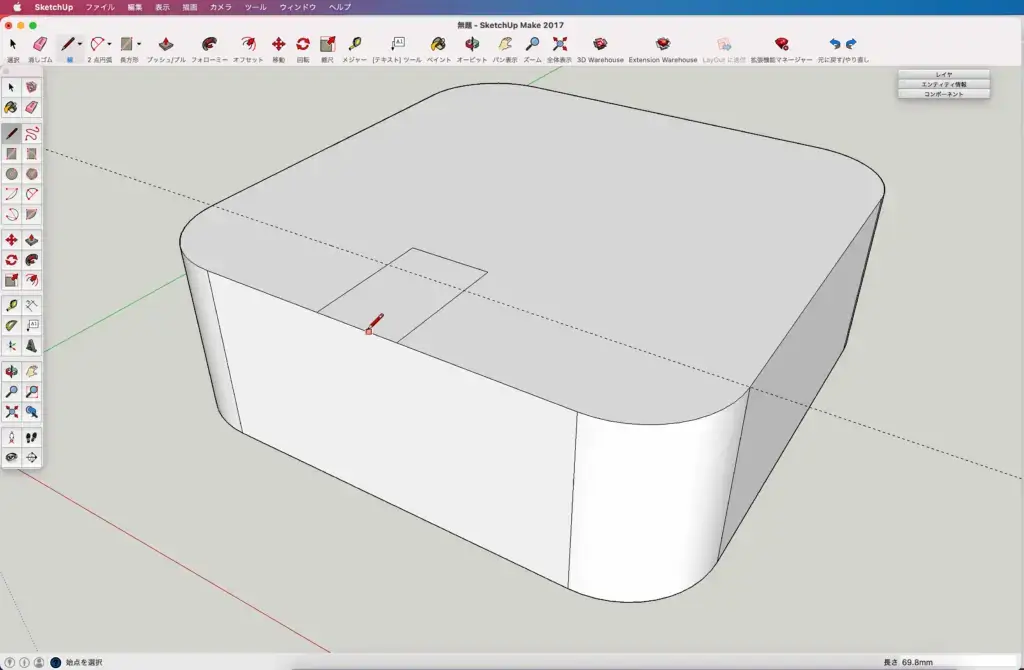Choose the Freehand tool in left palette

[31, 134]
